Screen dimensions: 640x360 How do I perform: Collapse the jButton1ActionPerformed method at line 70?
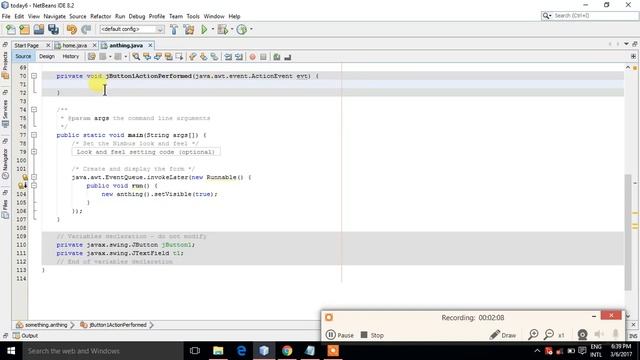coord(34,76)
